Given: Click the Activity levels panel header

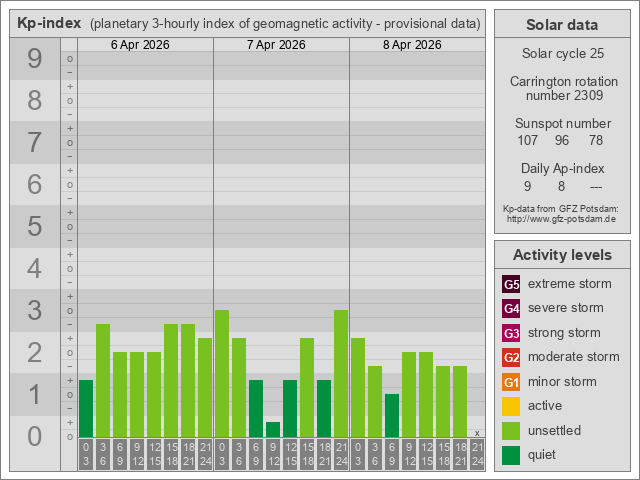Looking at the screenshot, I should 561,255.
